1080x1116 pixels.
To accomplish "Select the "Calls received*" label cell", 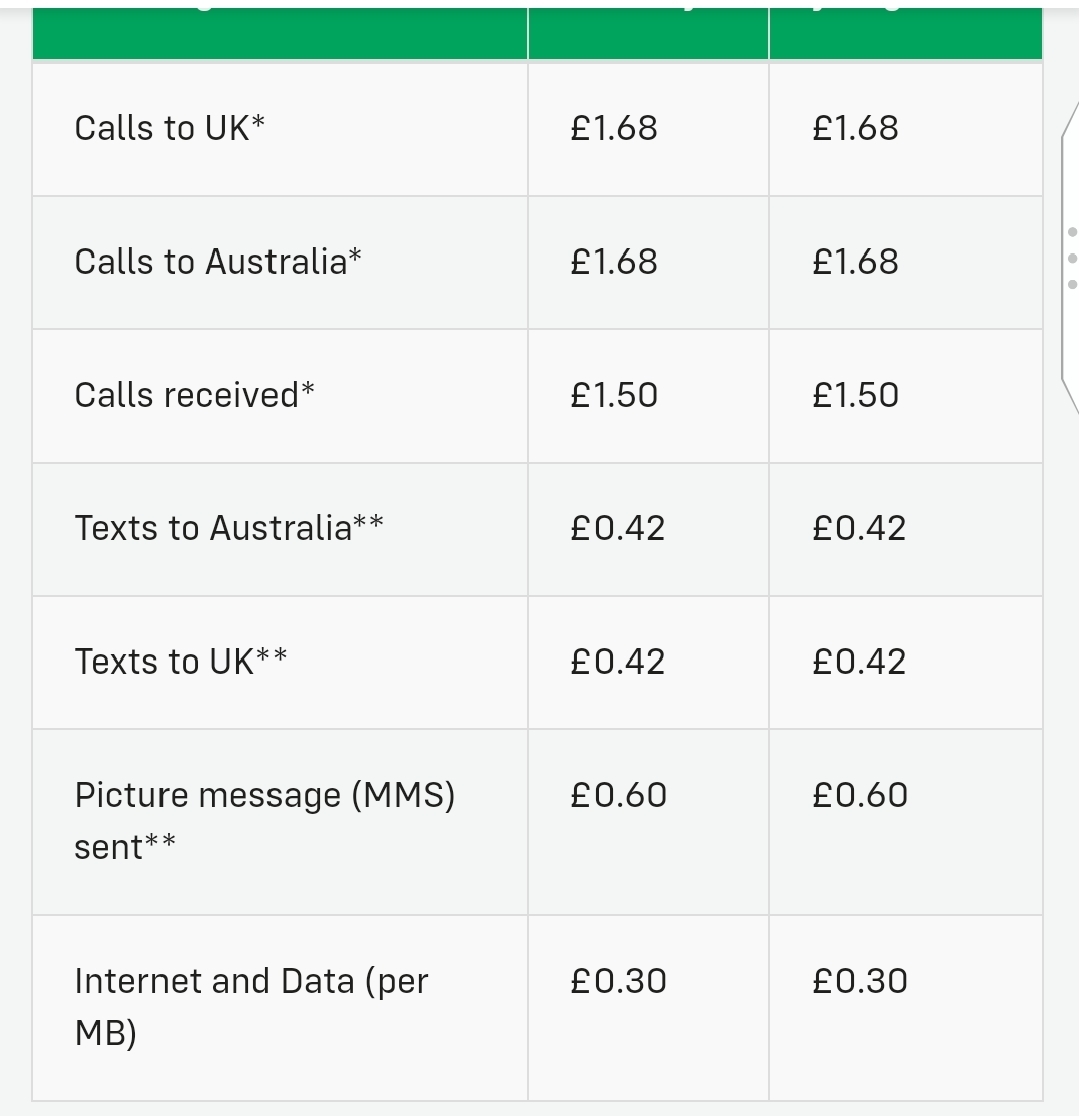I will pyautogui.click(x=194, y=395).
